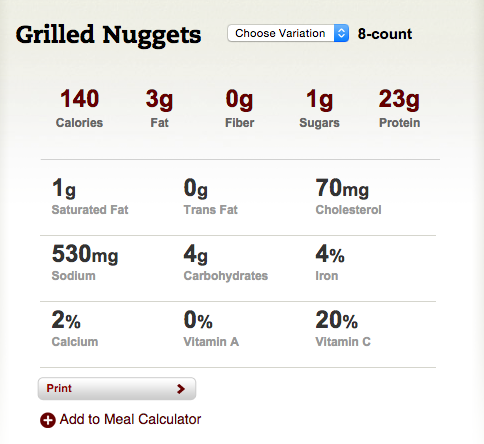Click the 530mg Sodium entry
Image resolution: width=484 pixels, height=444 pixels.
(x=85, y=262)
